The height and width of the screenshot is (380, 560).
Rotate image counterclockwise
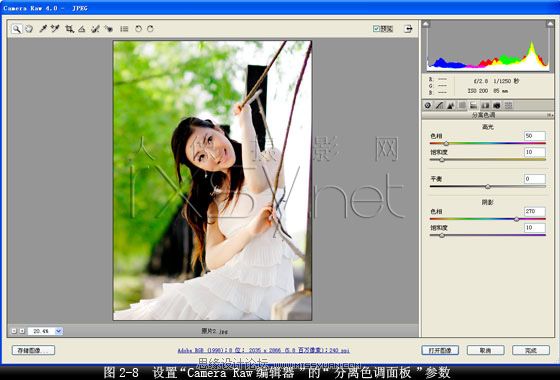click(138, 29)
